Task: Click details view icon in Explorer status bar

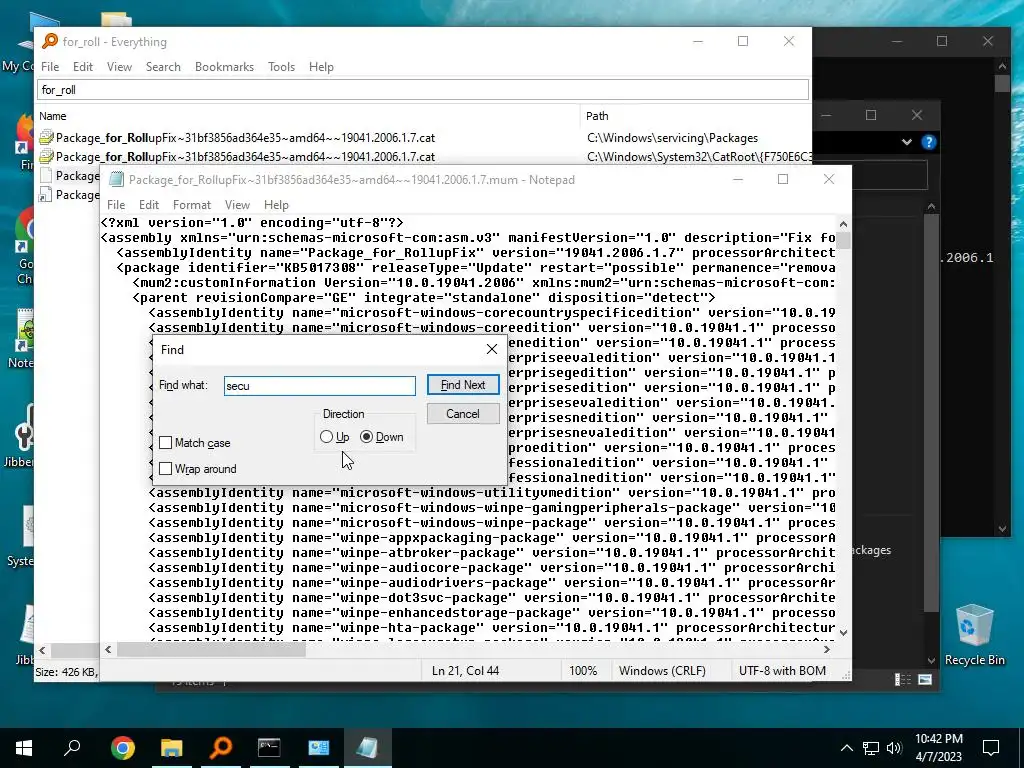Action: point(903,680)
